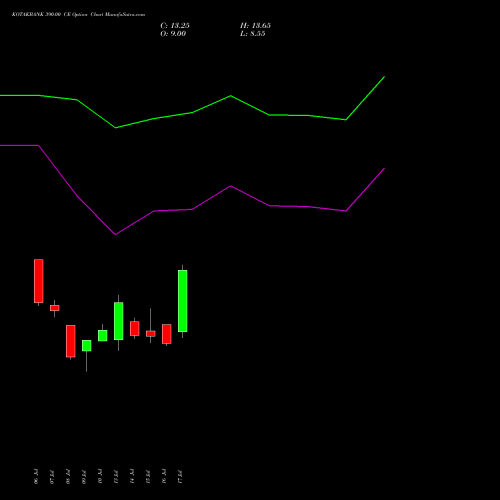Select the tall red 06 Jul candlestick
The image size is (500, 500).
click(39, 281)
